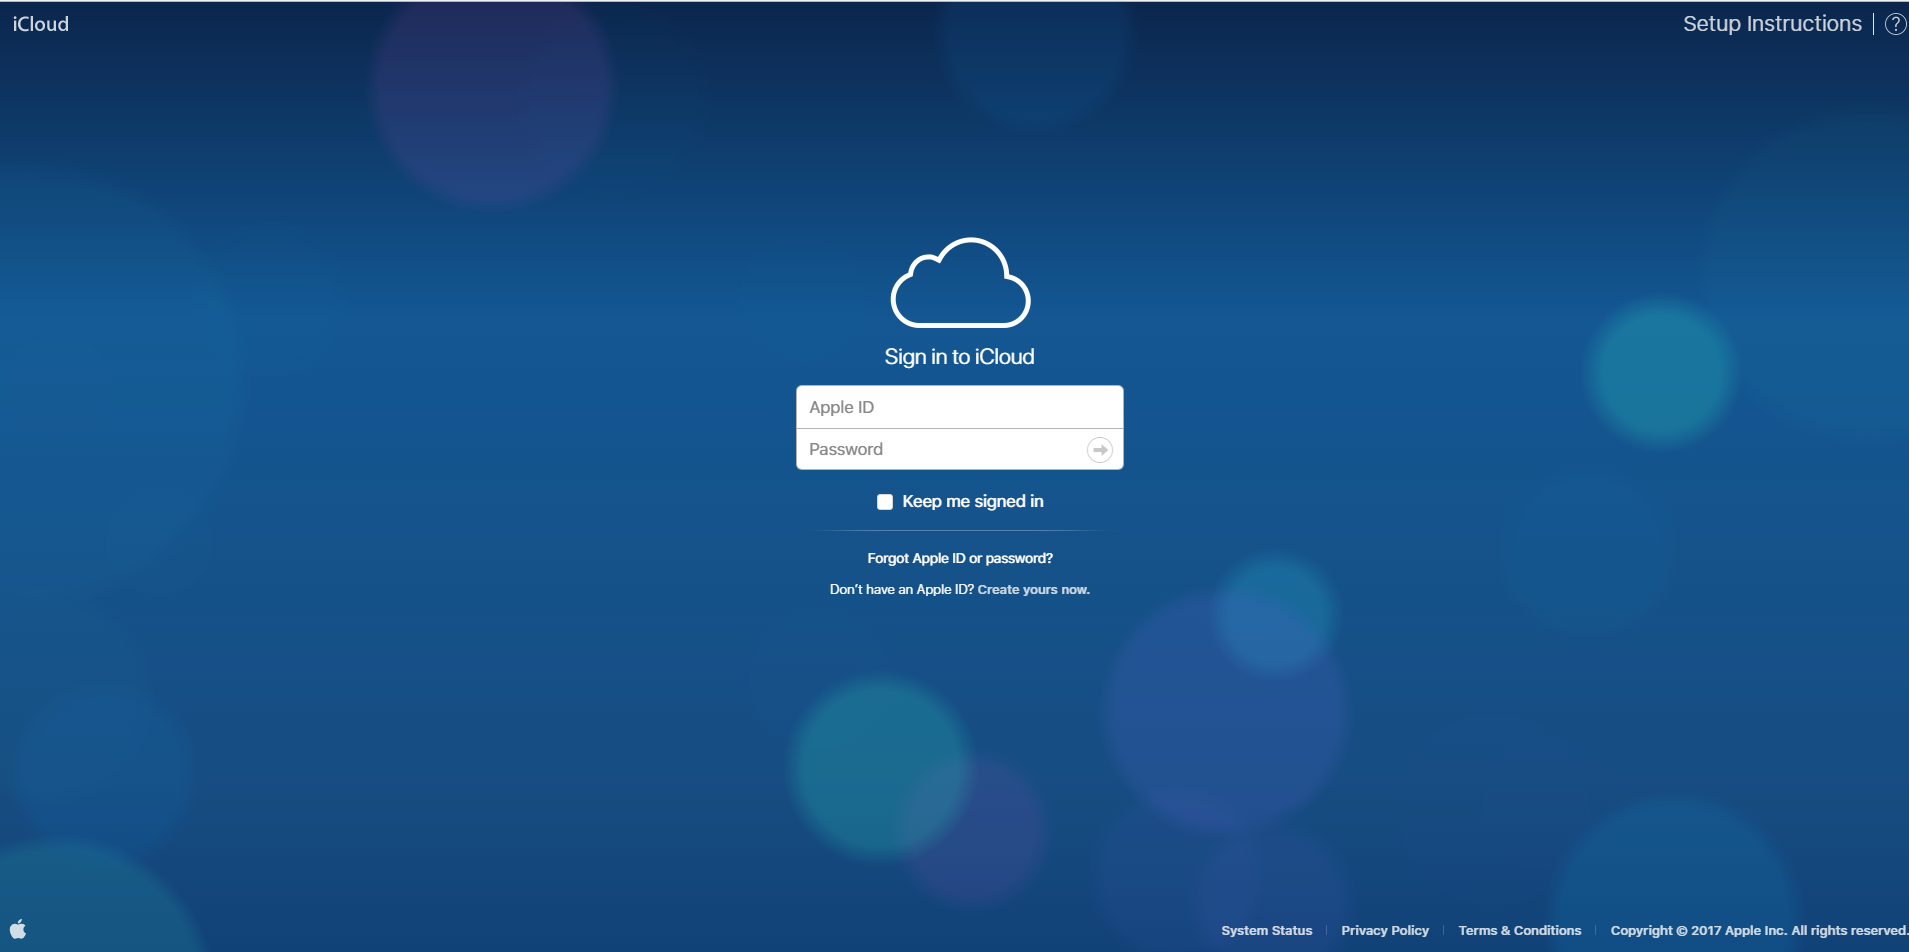Click the iCloud title in top-left corner
Viewport: 1909px width, 952px height.
tap(41, 24)
